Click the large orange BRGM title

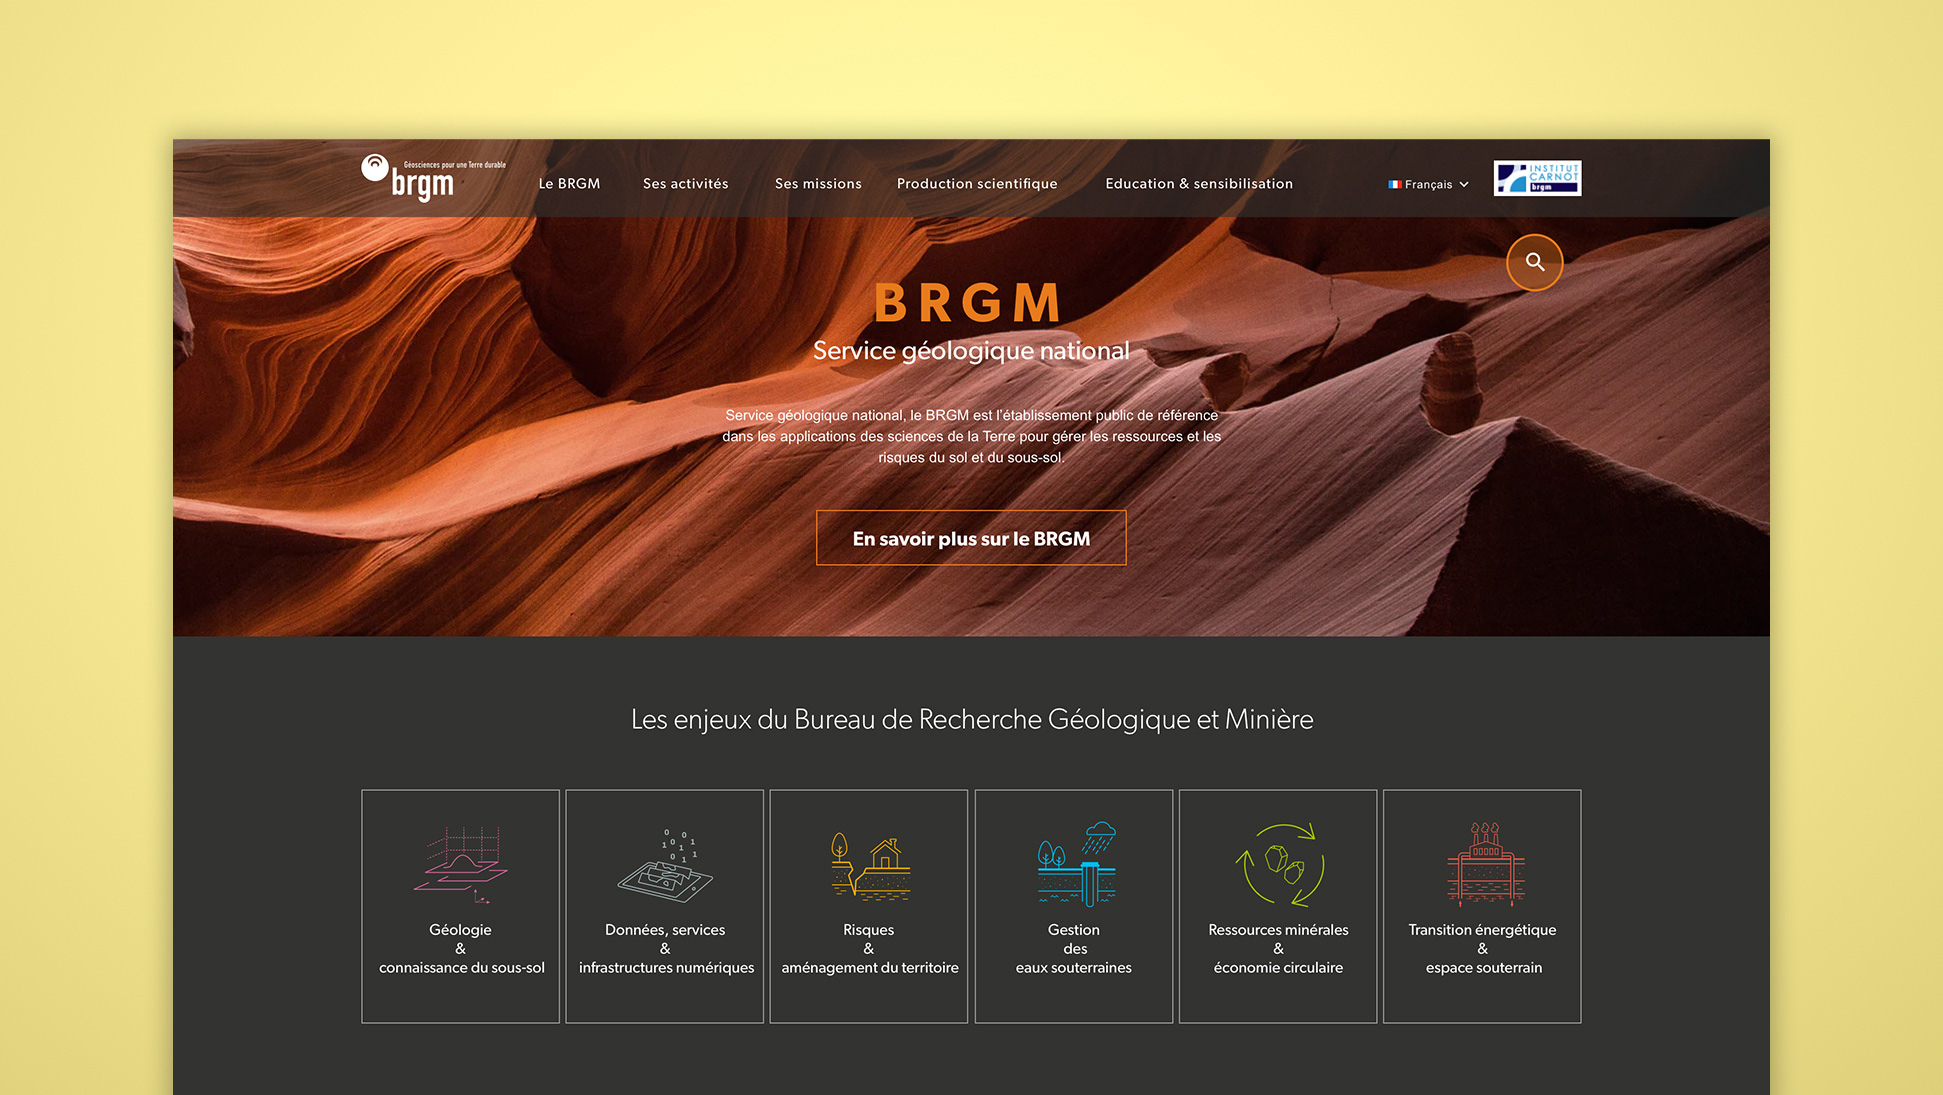tap(967, 303)
